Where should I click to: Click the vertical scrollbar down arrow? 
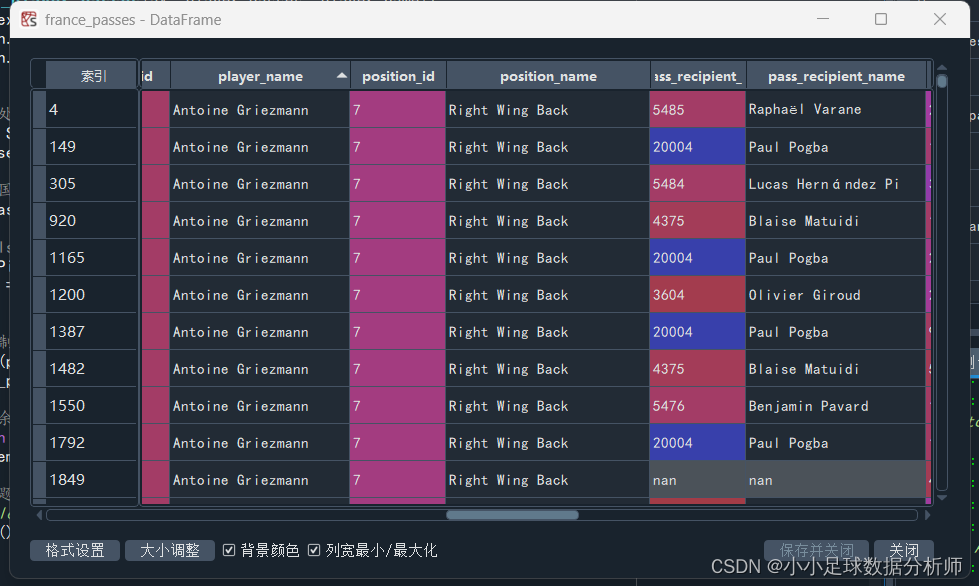(x=942, y=498)
